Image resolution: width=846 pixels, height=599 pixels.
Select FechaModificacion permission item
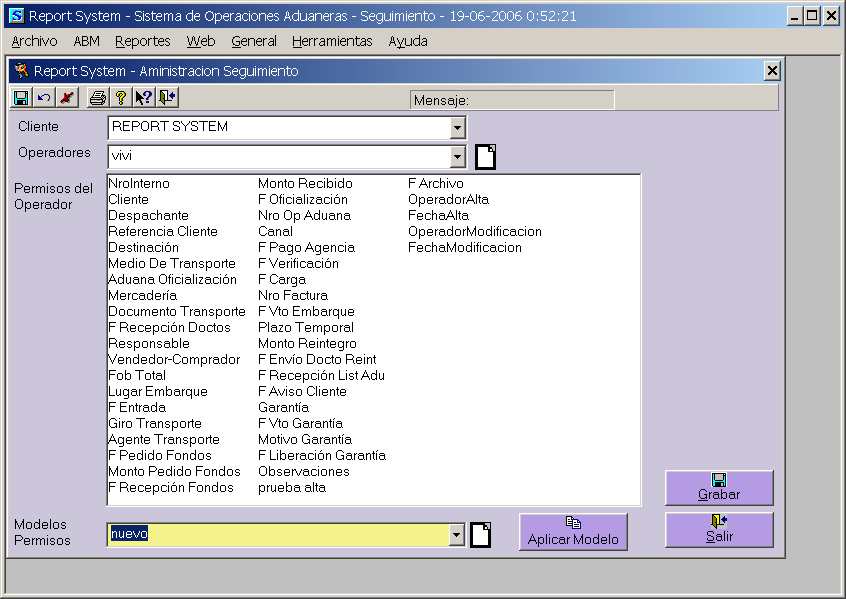tap(465, 248)
